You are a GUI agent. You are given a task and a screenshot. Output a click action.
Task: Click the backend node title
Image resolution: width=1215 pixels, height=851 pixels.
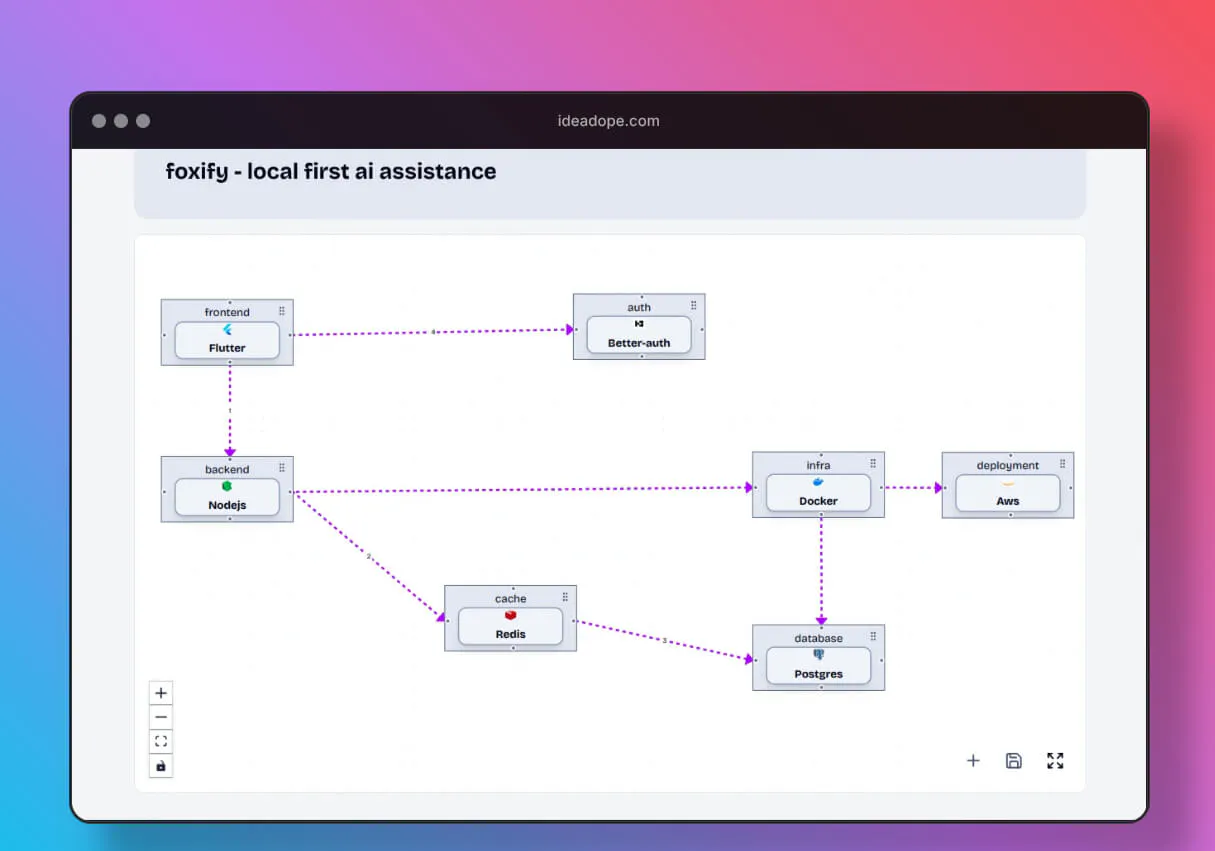coord(227,469)
